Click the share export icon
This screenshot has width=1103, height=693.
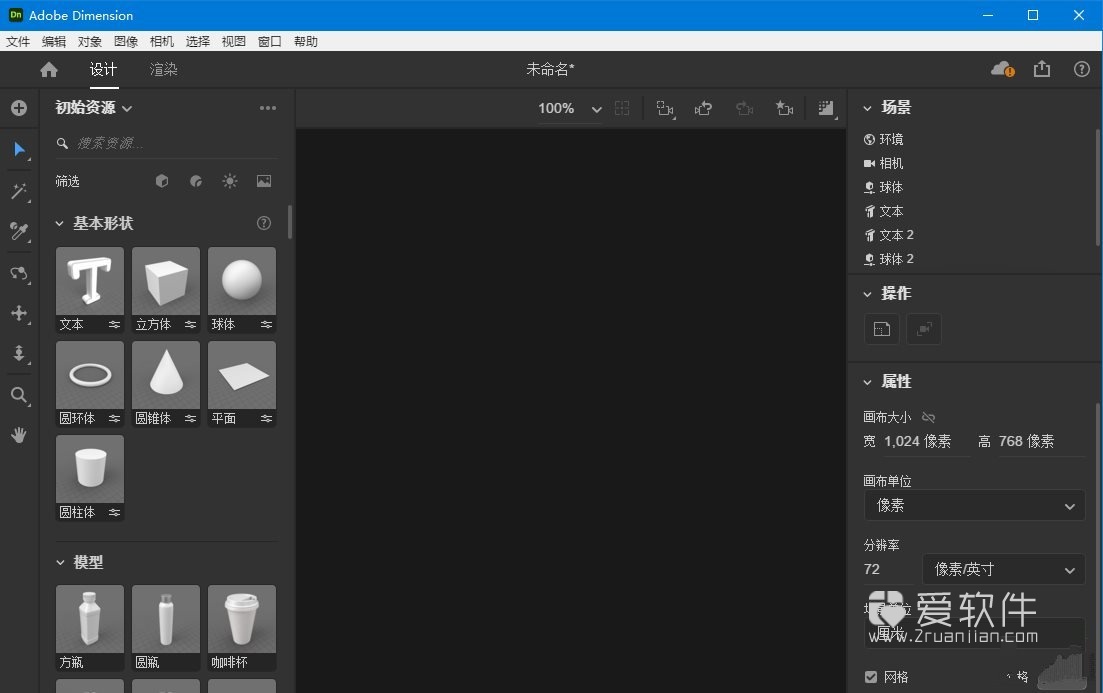pyautogui.click(x=1042, y=69)
